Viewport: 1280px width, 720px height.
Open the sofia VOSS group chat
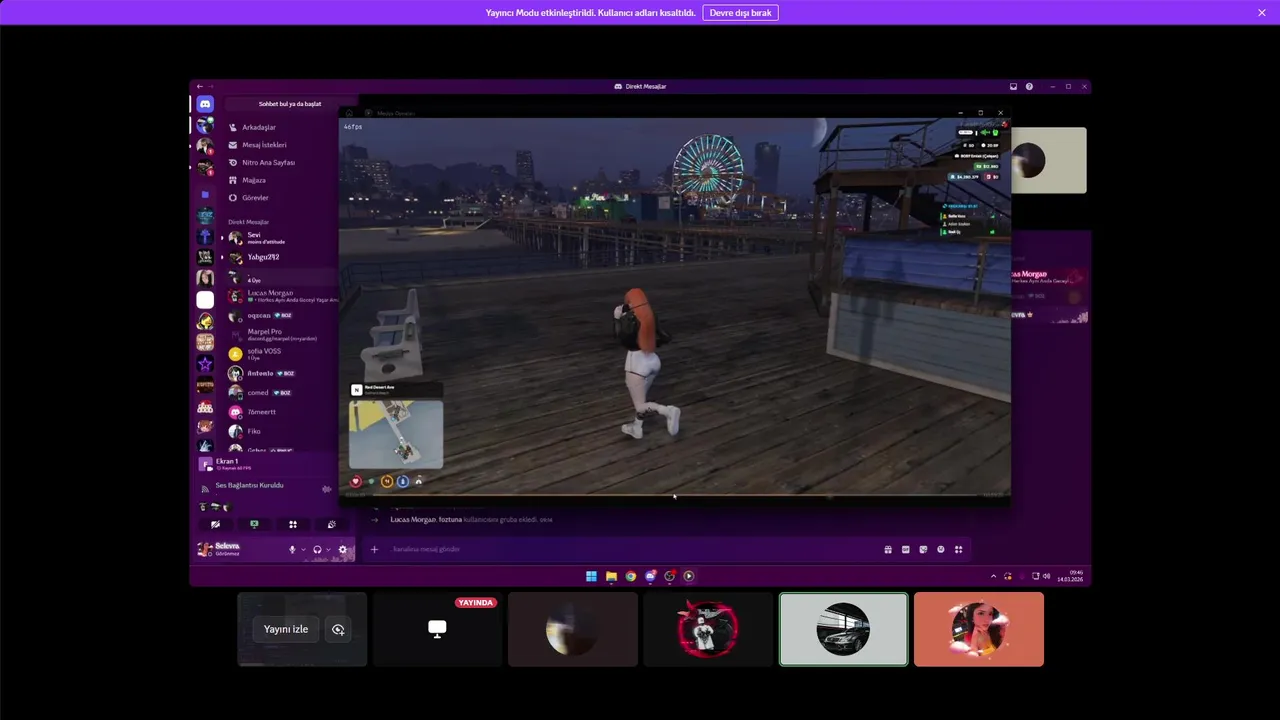point(279,353)
